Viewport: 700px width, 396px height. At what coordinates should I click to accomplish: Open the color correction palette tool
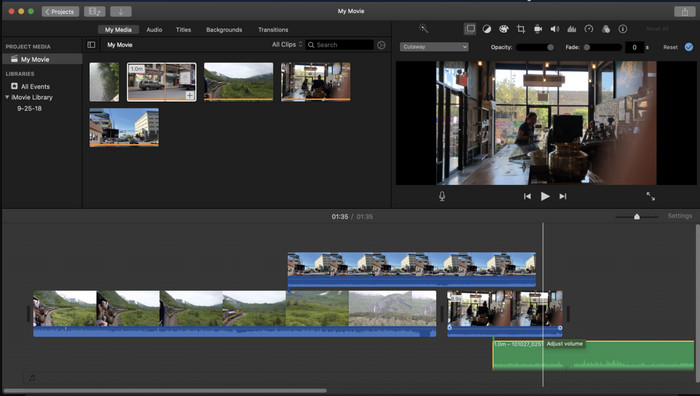click(504, 29)
